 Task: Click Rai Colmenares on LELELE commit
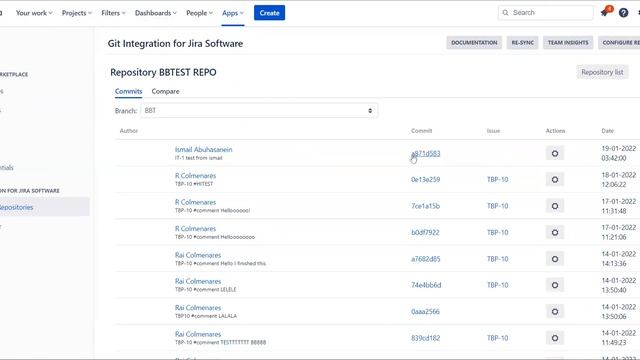(x=198, y=281)
